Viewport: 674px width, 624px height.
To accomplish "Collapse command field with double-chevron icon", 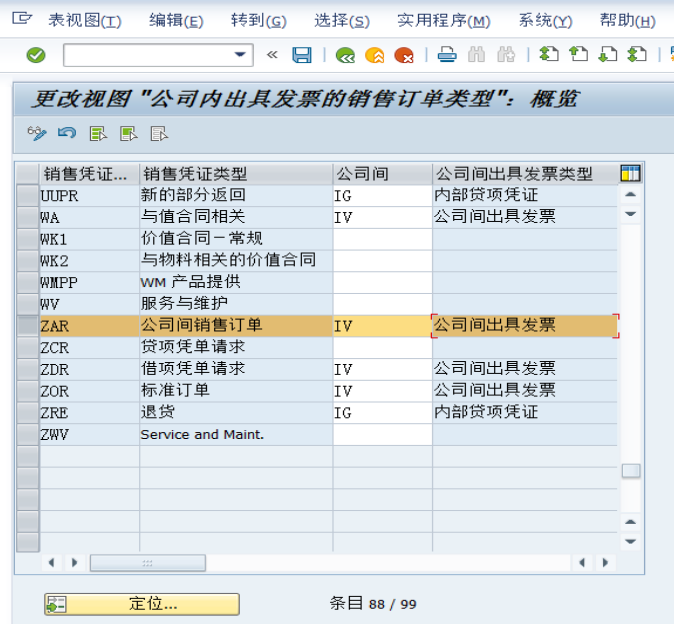I will pyautogui.click(x=272, y=55).
